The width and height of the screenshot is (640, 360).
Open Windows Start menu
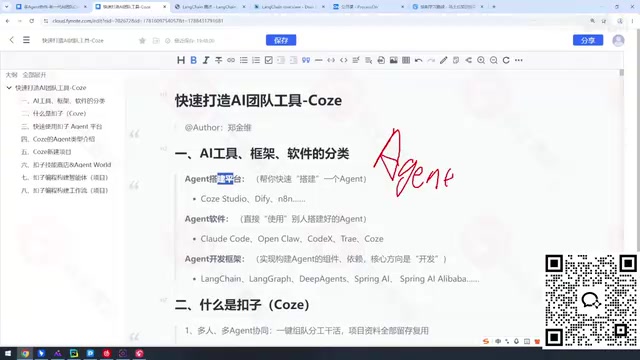(x=8, y=353)
